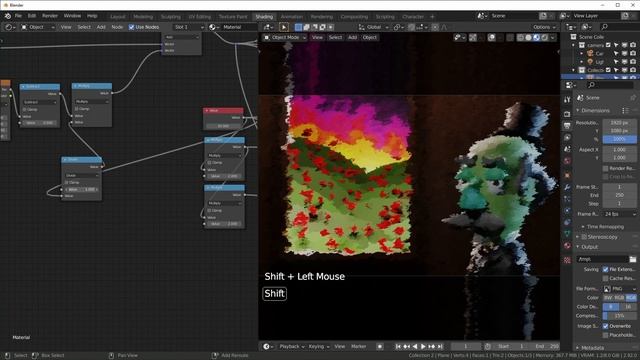This screenshot has height=360, width=640.
Task: Choose the set new selection mode icon
Action: pos(298,27)
